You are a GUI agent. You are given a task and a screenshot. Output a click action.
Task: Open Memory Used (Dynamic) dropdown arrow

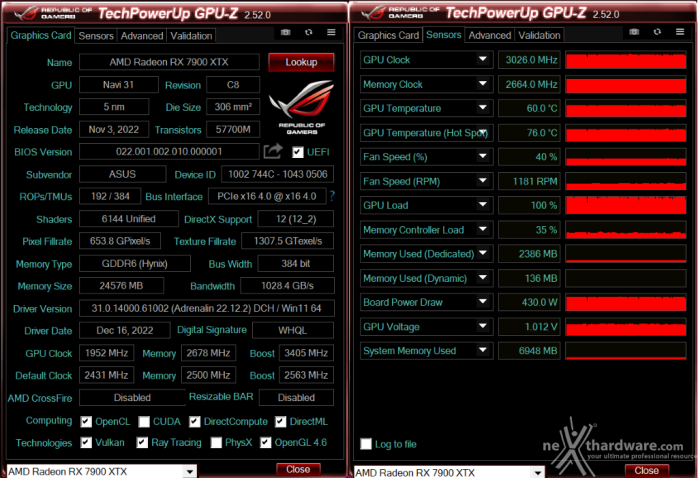click(x=483, y=277)
